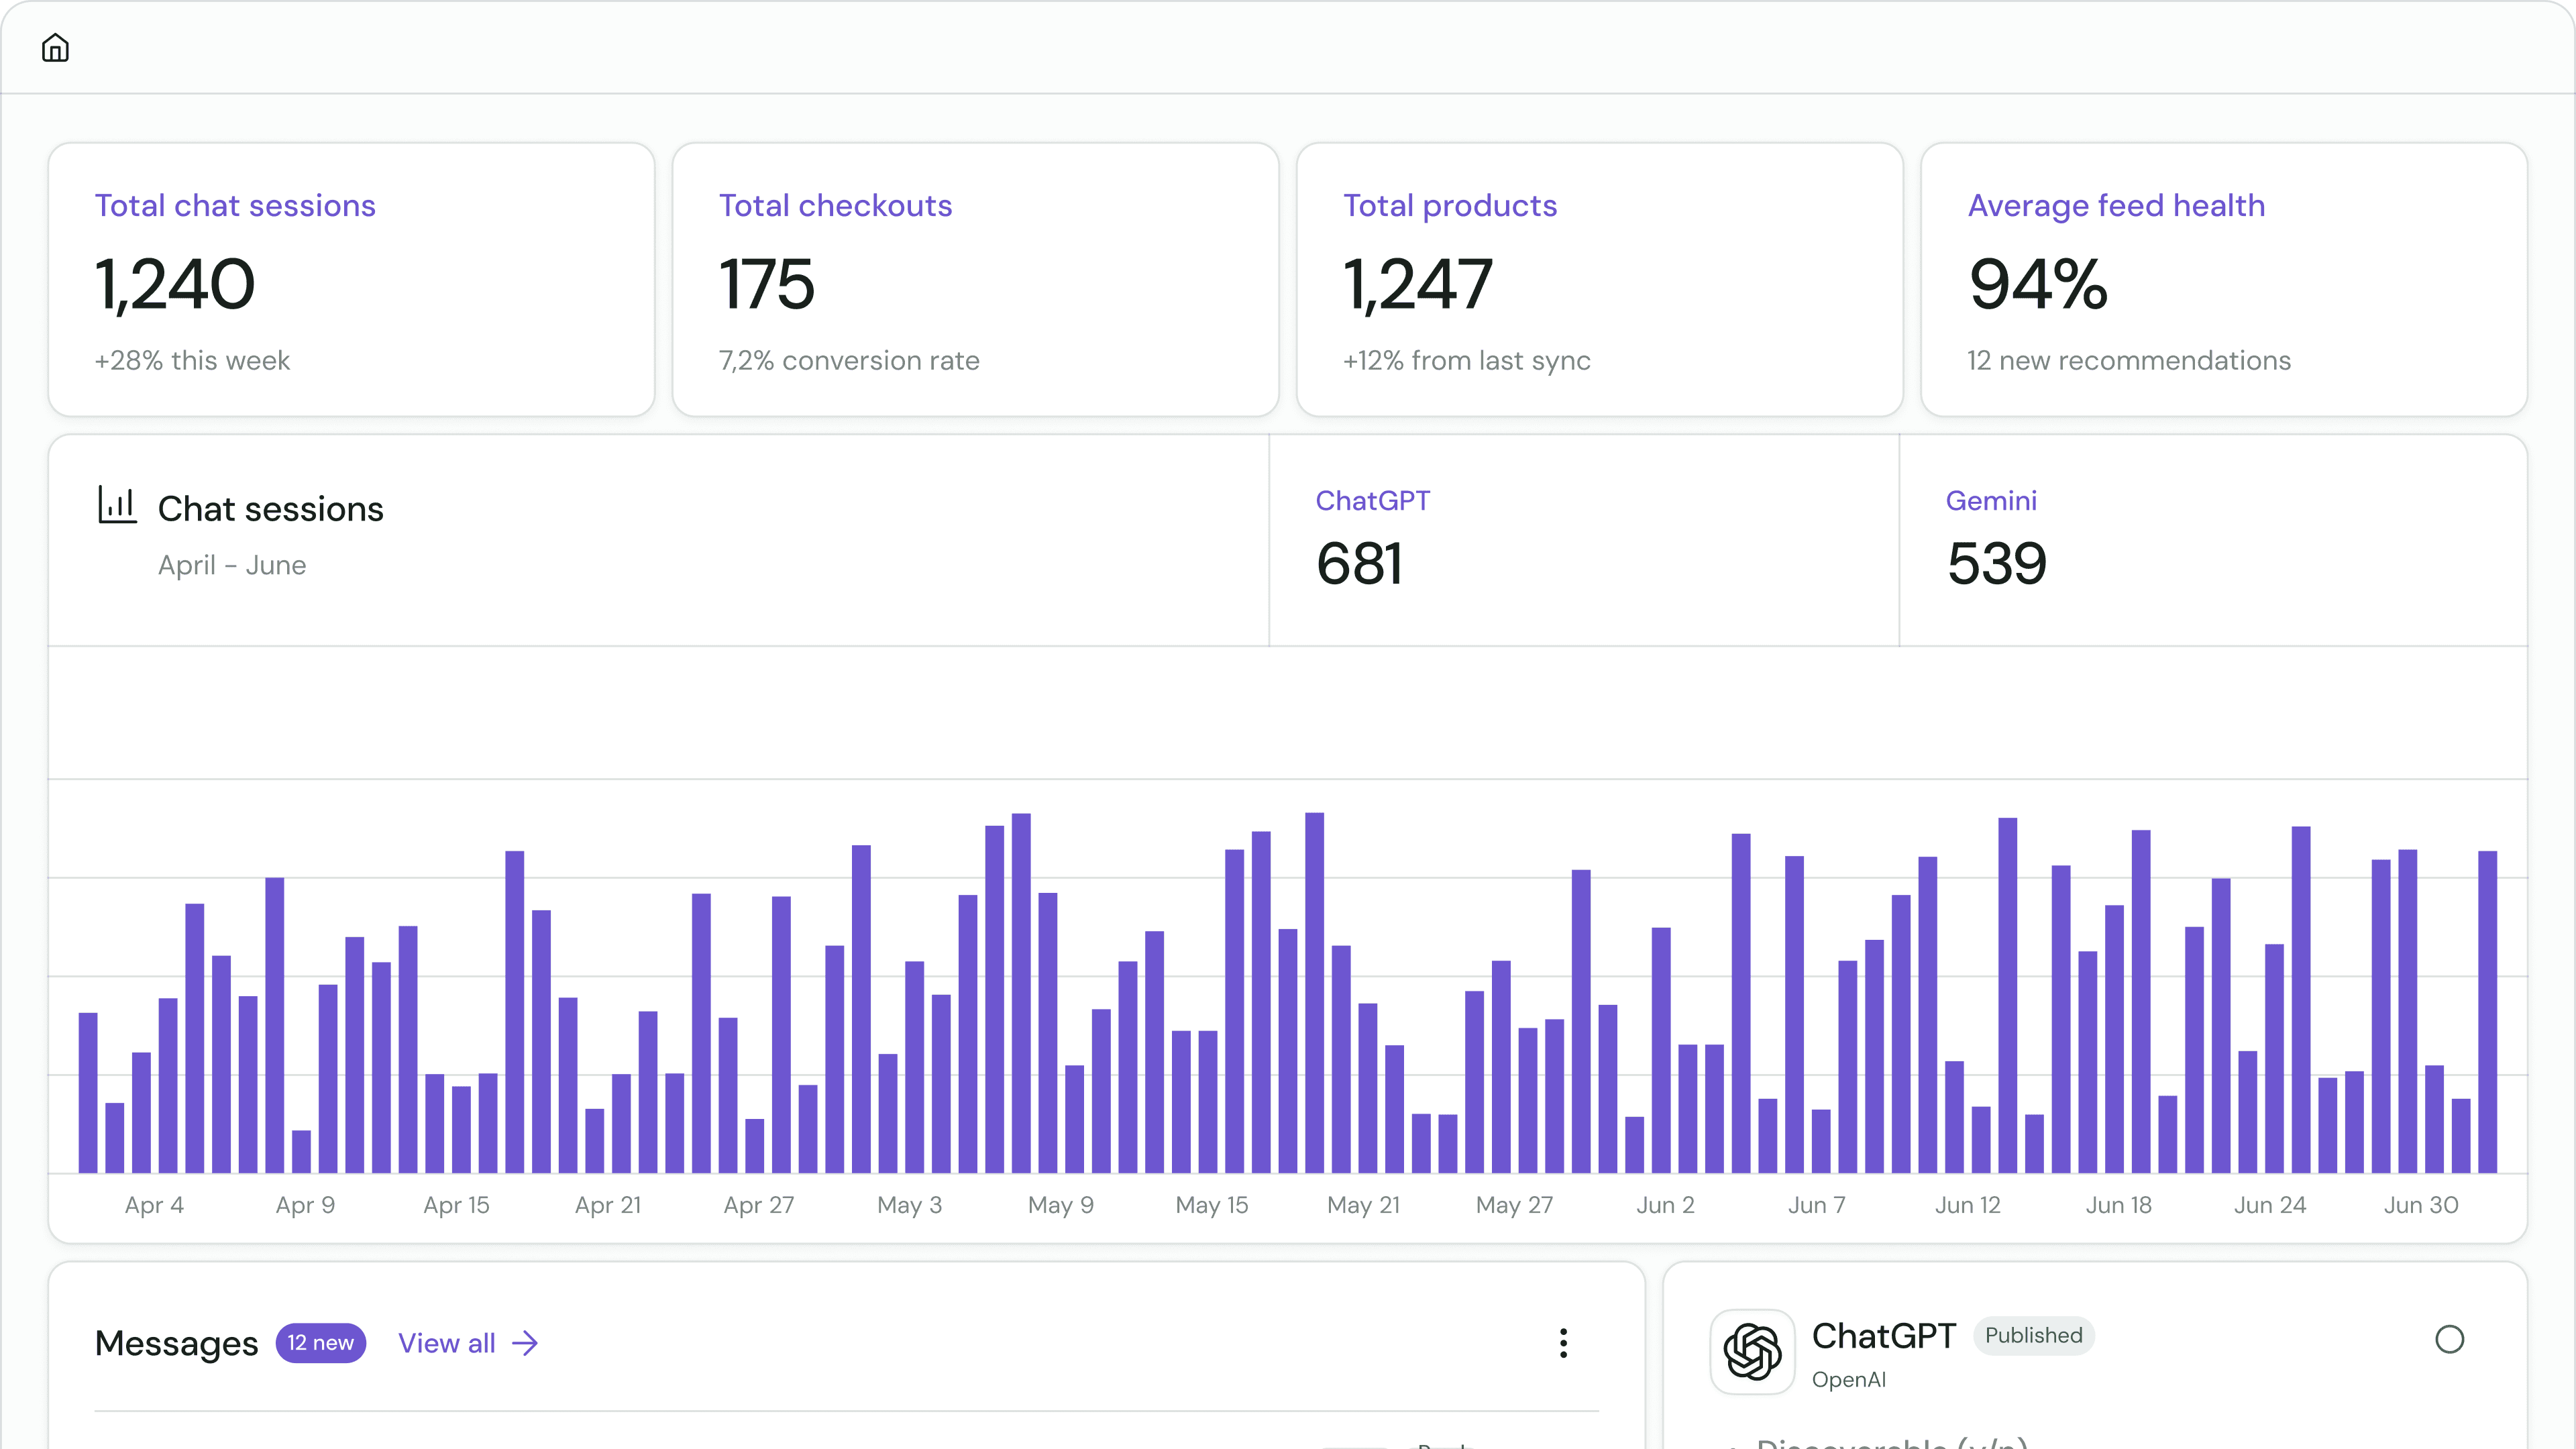Switch chart to ChatGPT sessions tab

[1583, 540]
